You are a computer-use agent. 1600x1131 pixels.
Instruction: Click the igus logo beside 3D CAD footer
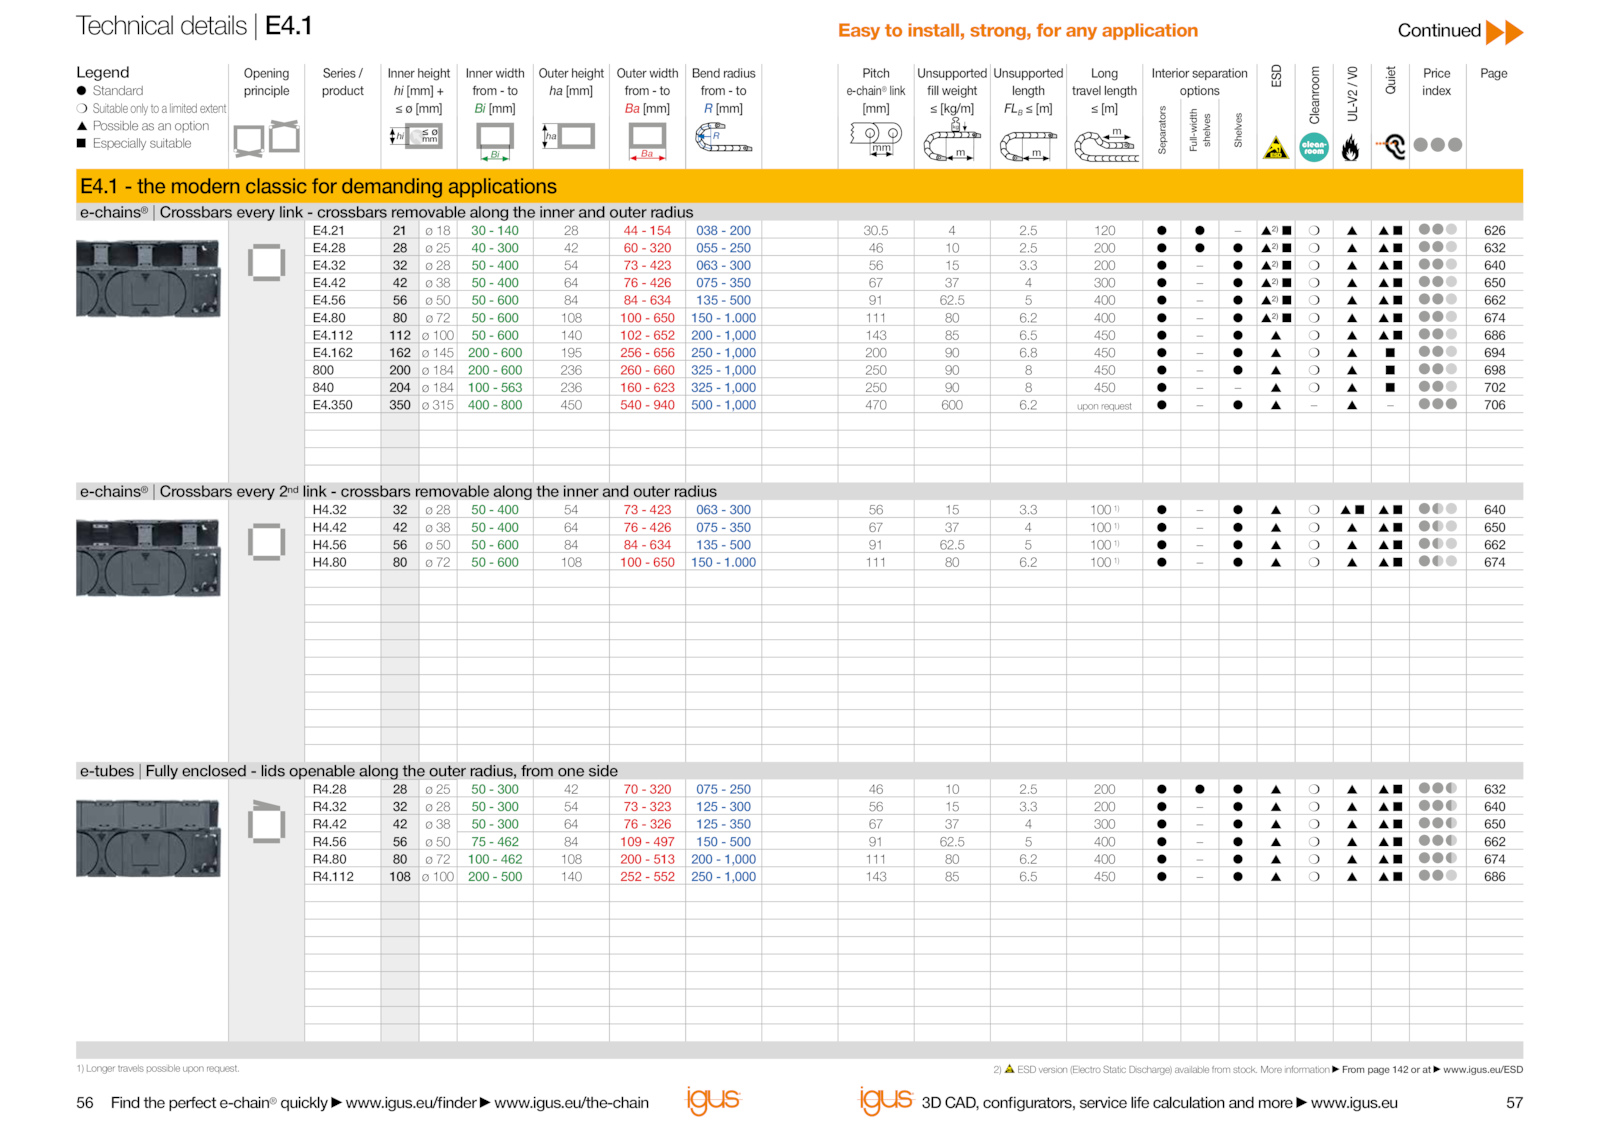[x=886, y=1100]
